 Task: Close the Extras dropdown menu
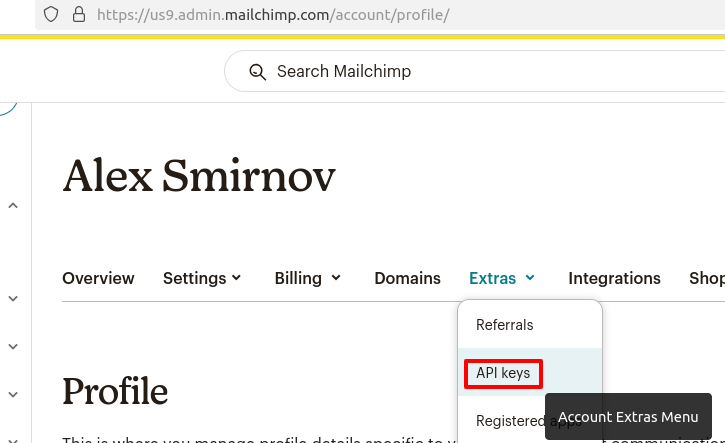[x=502, y=278]
